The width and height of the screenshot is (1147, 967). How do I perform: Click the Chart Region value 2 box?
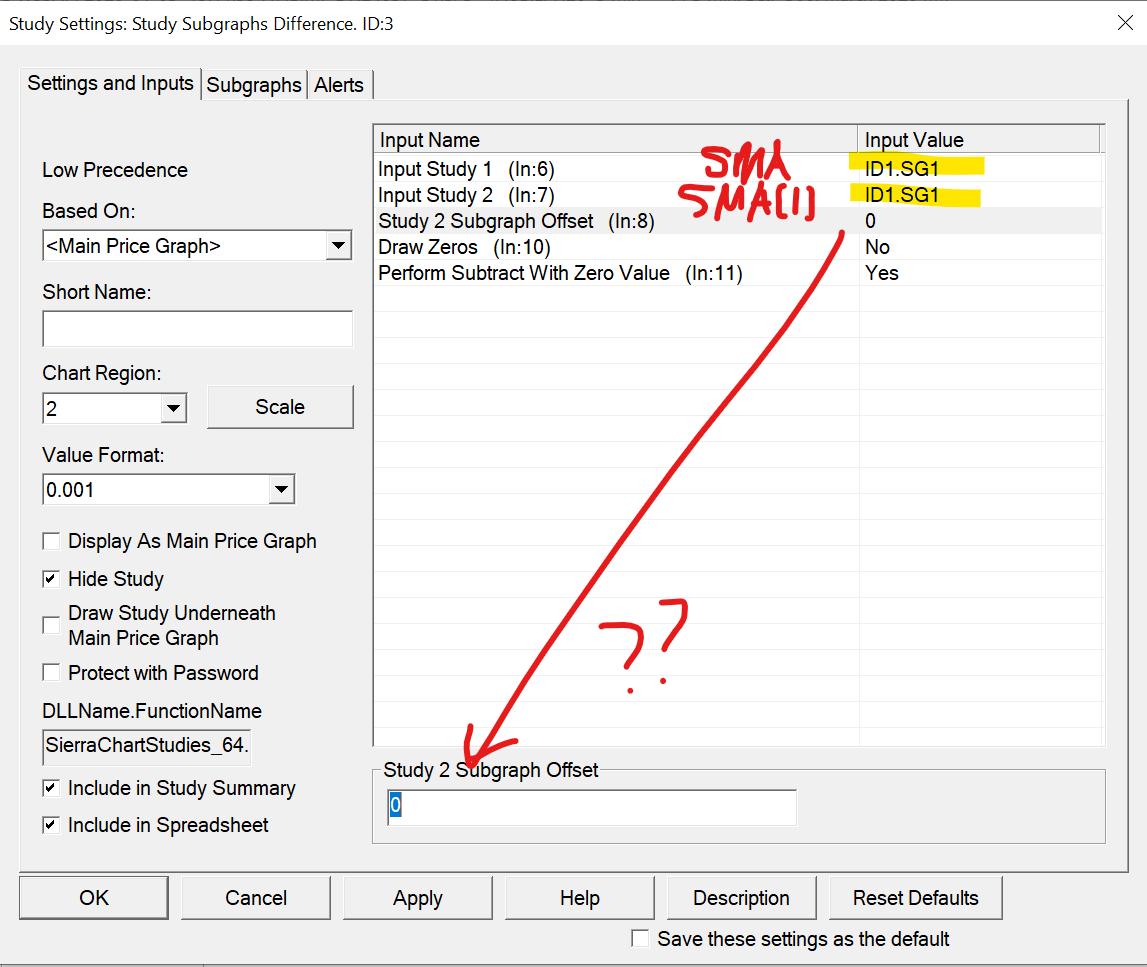115,408
